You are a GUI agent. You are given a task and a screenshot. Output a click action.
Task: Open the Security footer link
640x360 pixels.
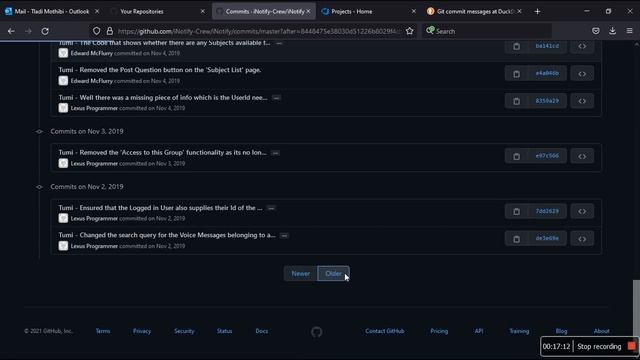184,331
